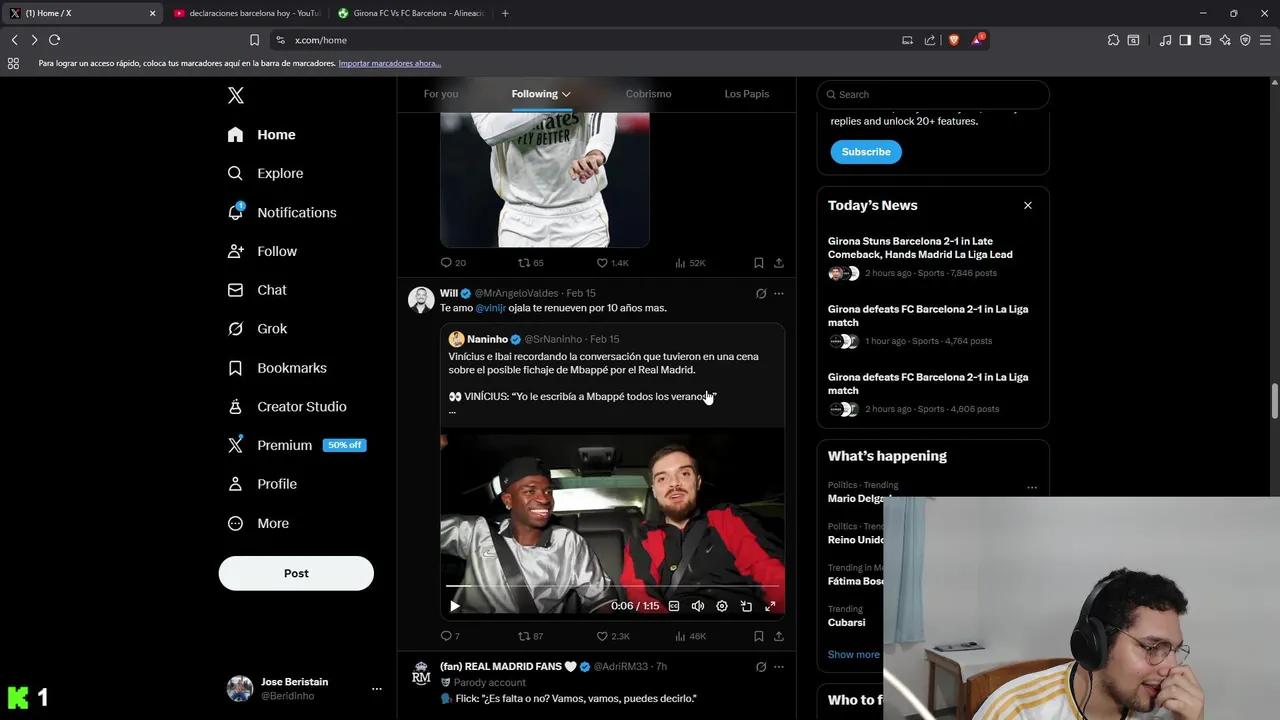
Task: Click the Search input field
Action: 933,94
